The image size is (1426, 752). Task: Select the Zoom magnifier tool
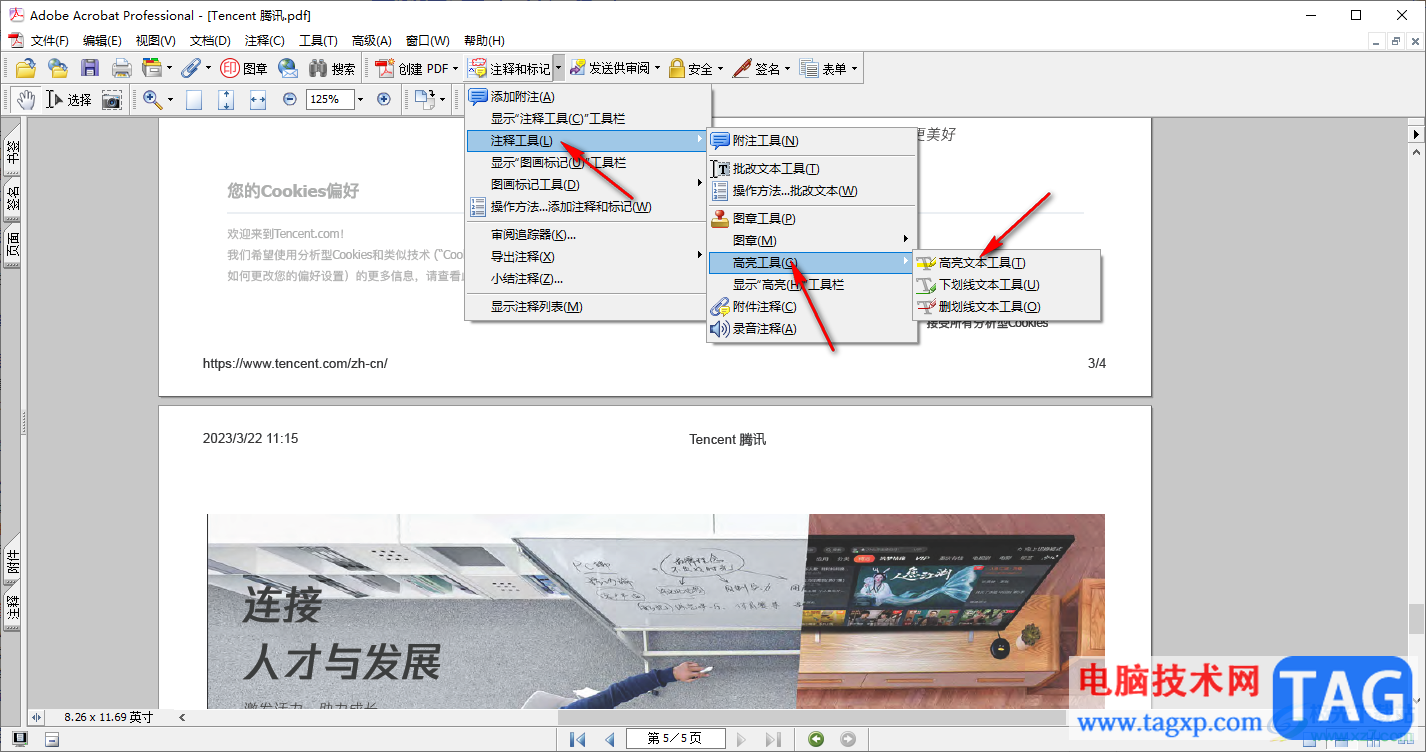pyautogui.click(x=152, y=99)
